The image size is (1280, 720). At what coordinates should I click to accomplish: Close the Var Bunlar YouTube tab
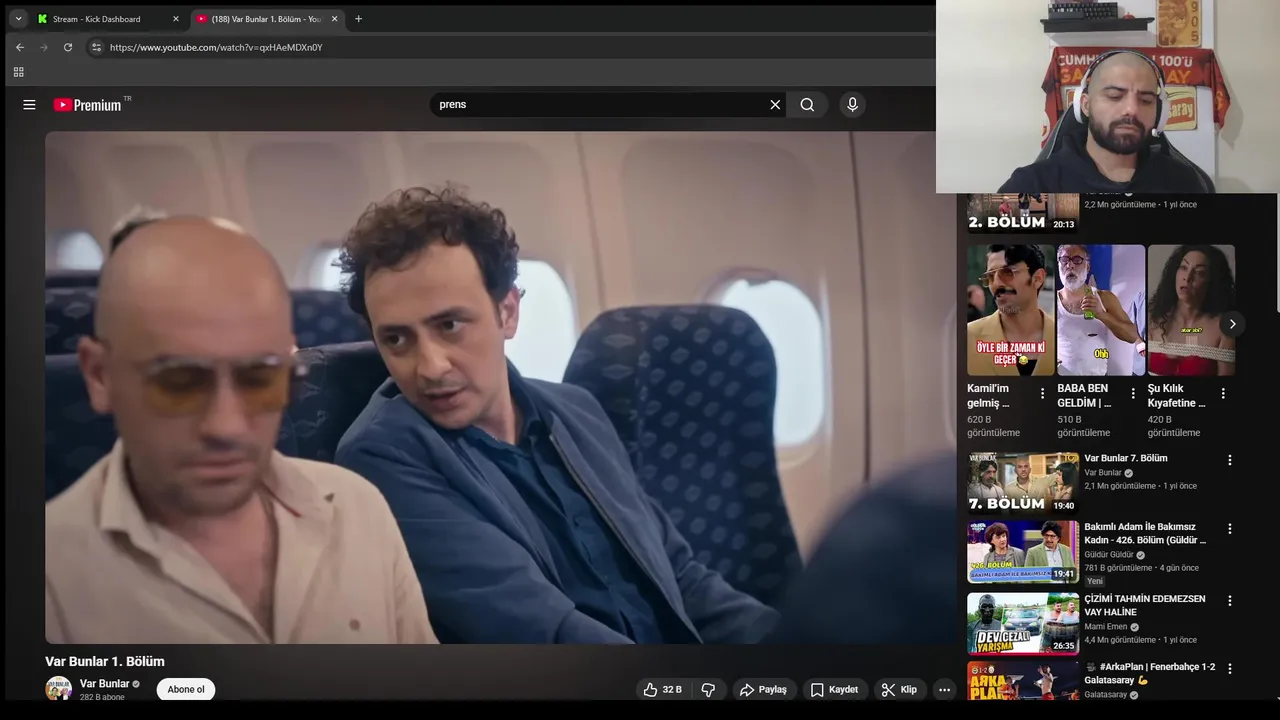pyautogui.click(x=335, y=19)
